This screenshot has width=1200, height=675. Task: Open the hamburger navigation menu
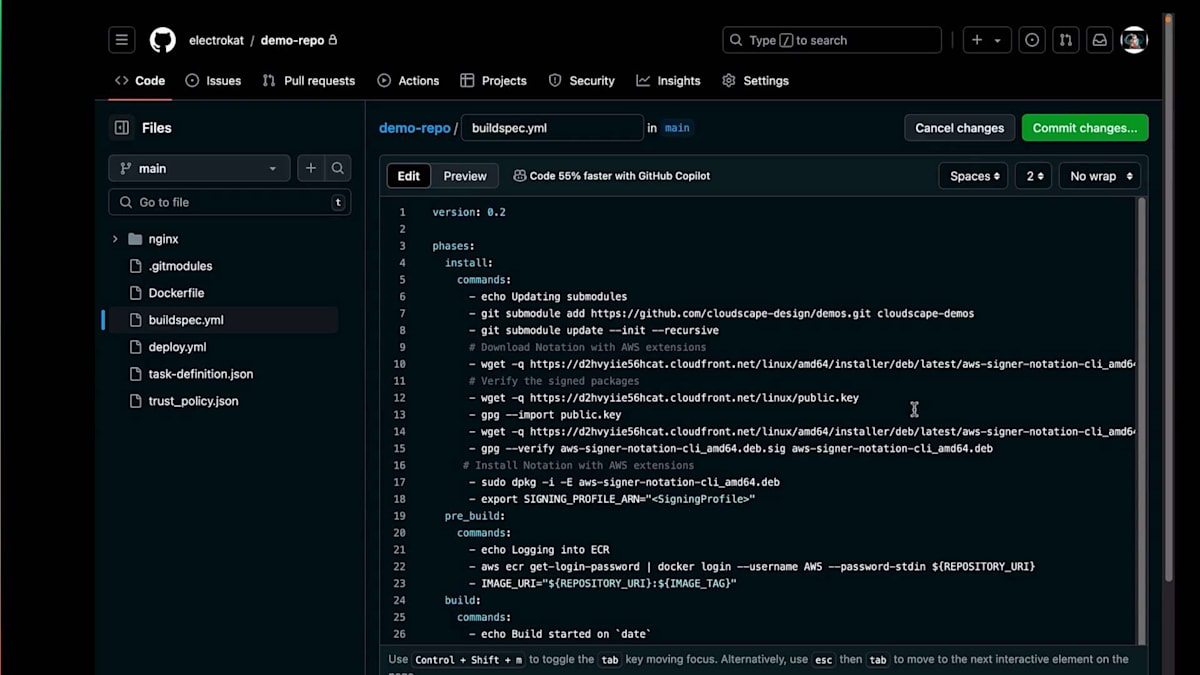122,40
